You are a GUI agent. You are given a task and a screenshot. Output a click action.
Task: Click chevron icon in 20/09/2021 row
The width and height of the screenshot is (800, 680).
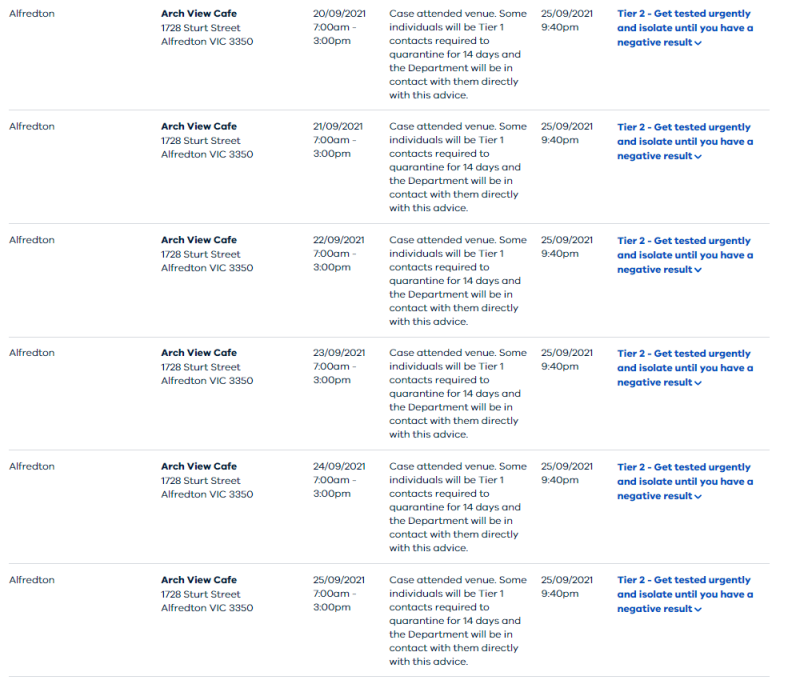(698, 43)
